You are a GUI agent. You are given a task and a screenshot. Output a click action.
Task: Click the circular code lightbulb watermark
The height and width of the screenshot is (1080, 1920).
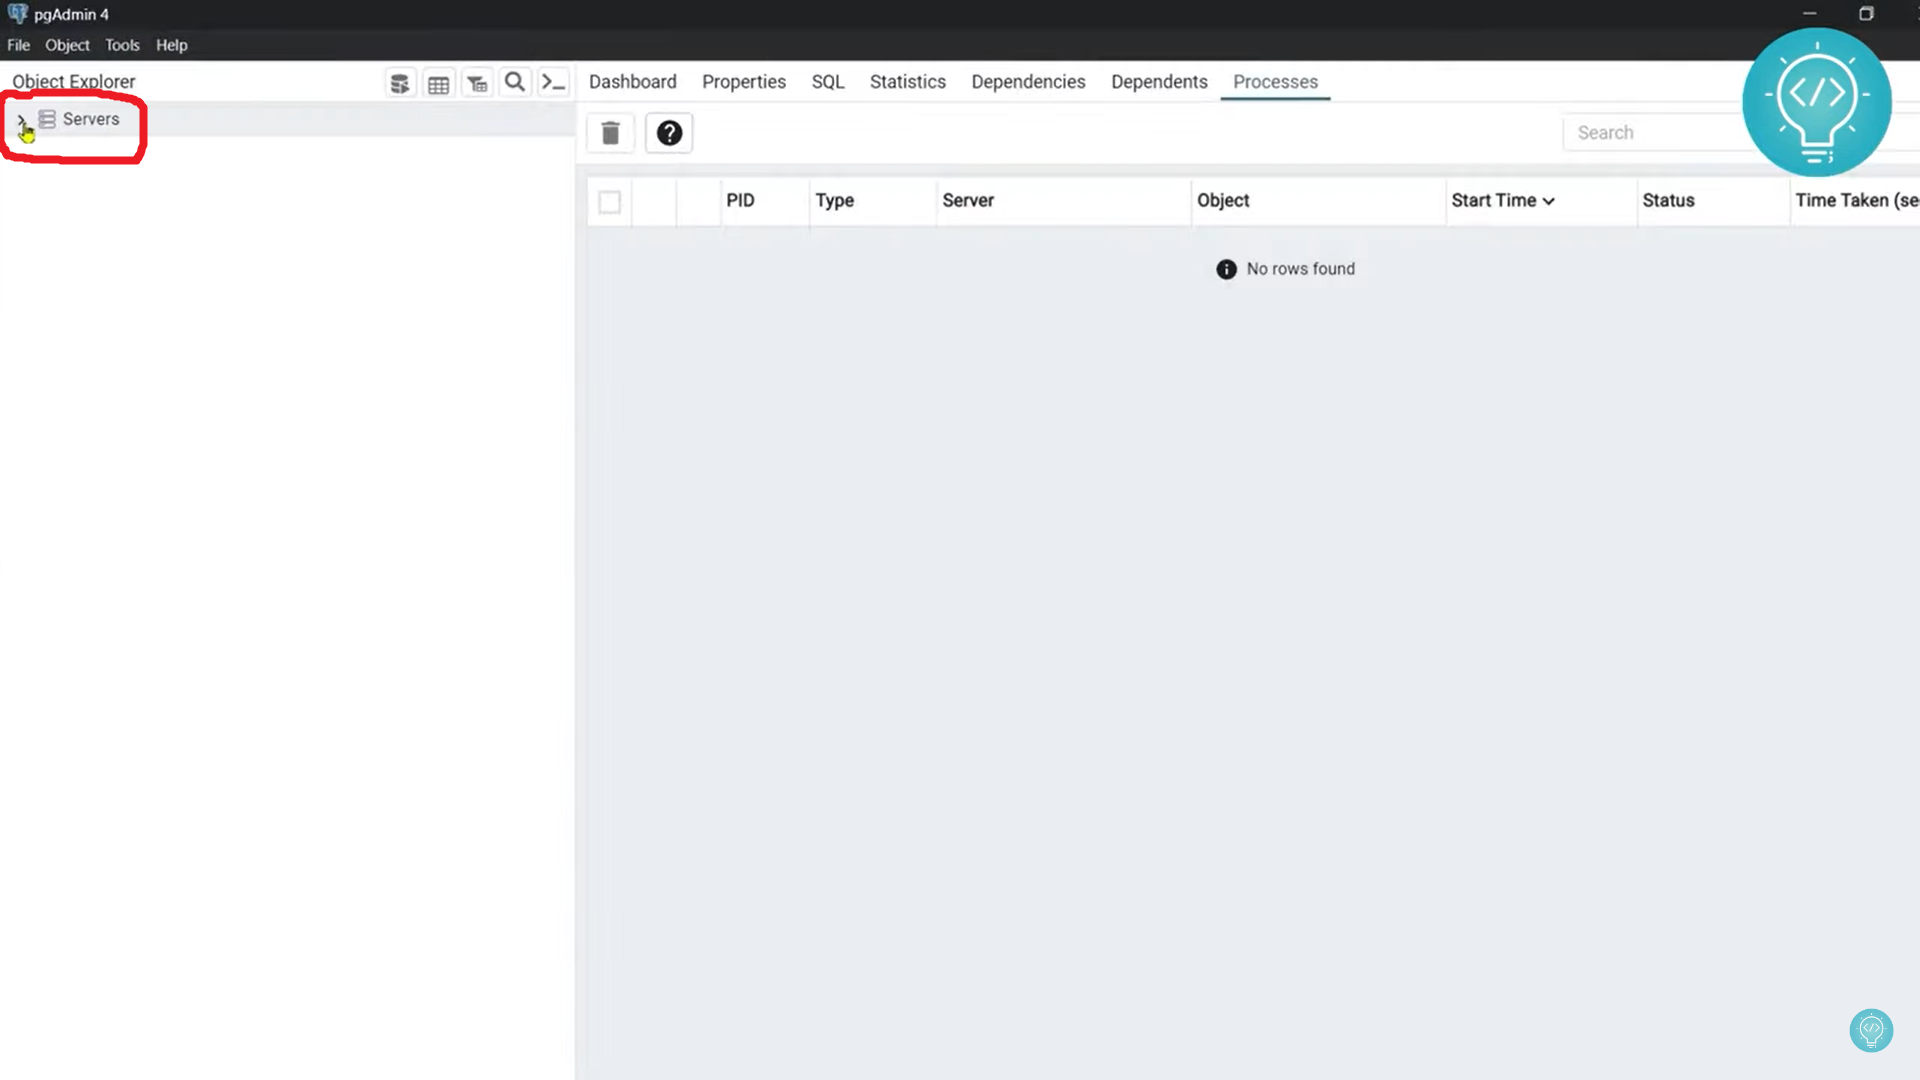(1818, 101)
